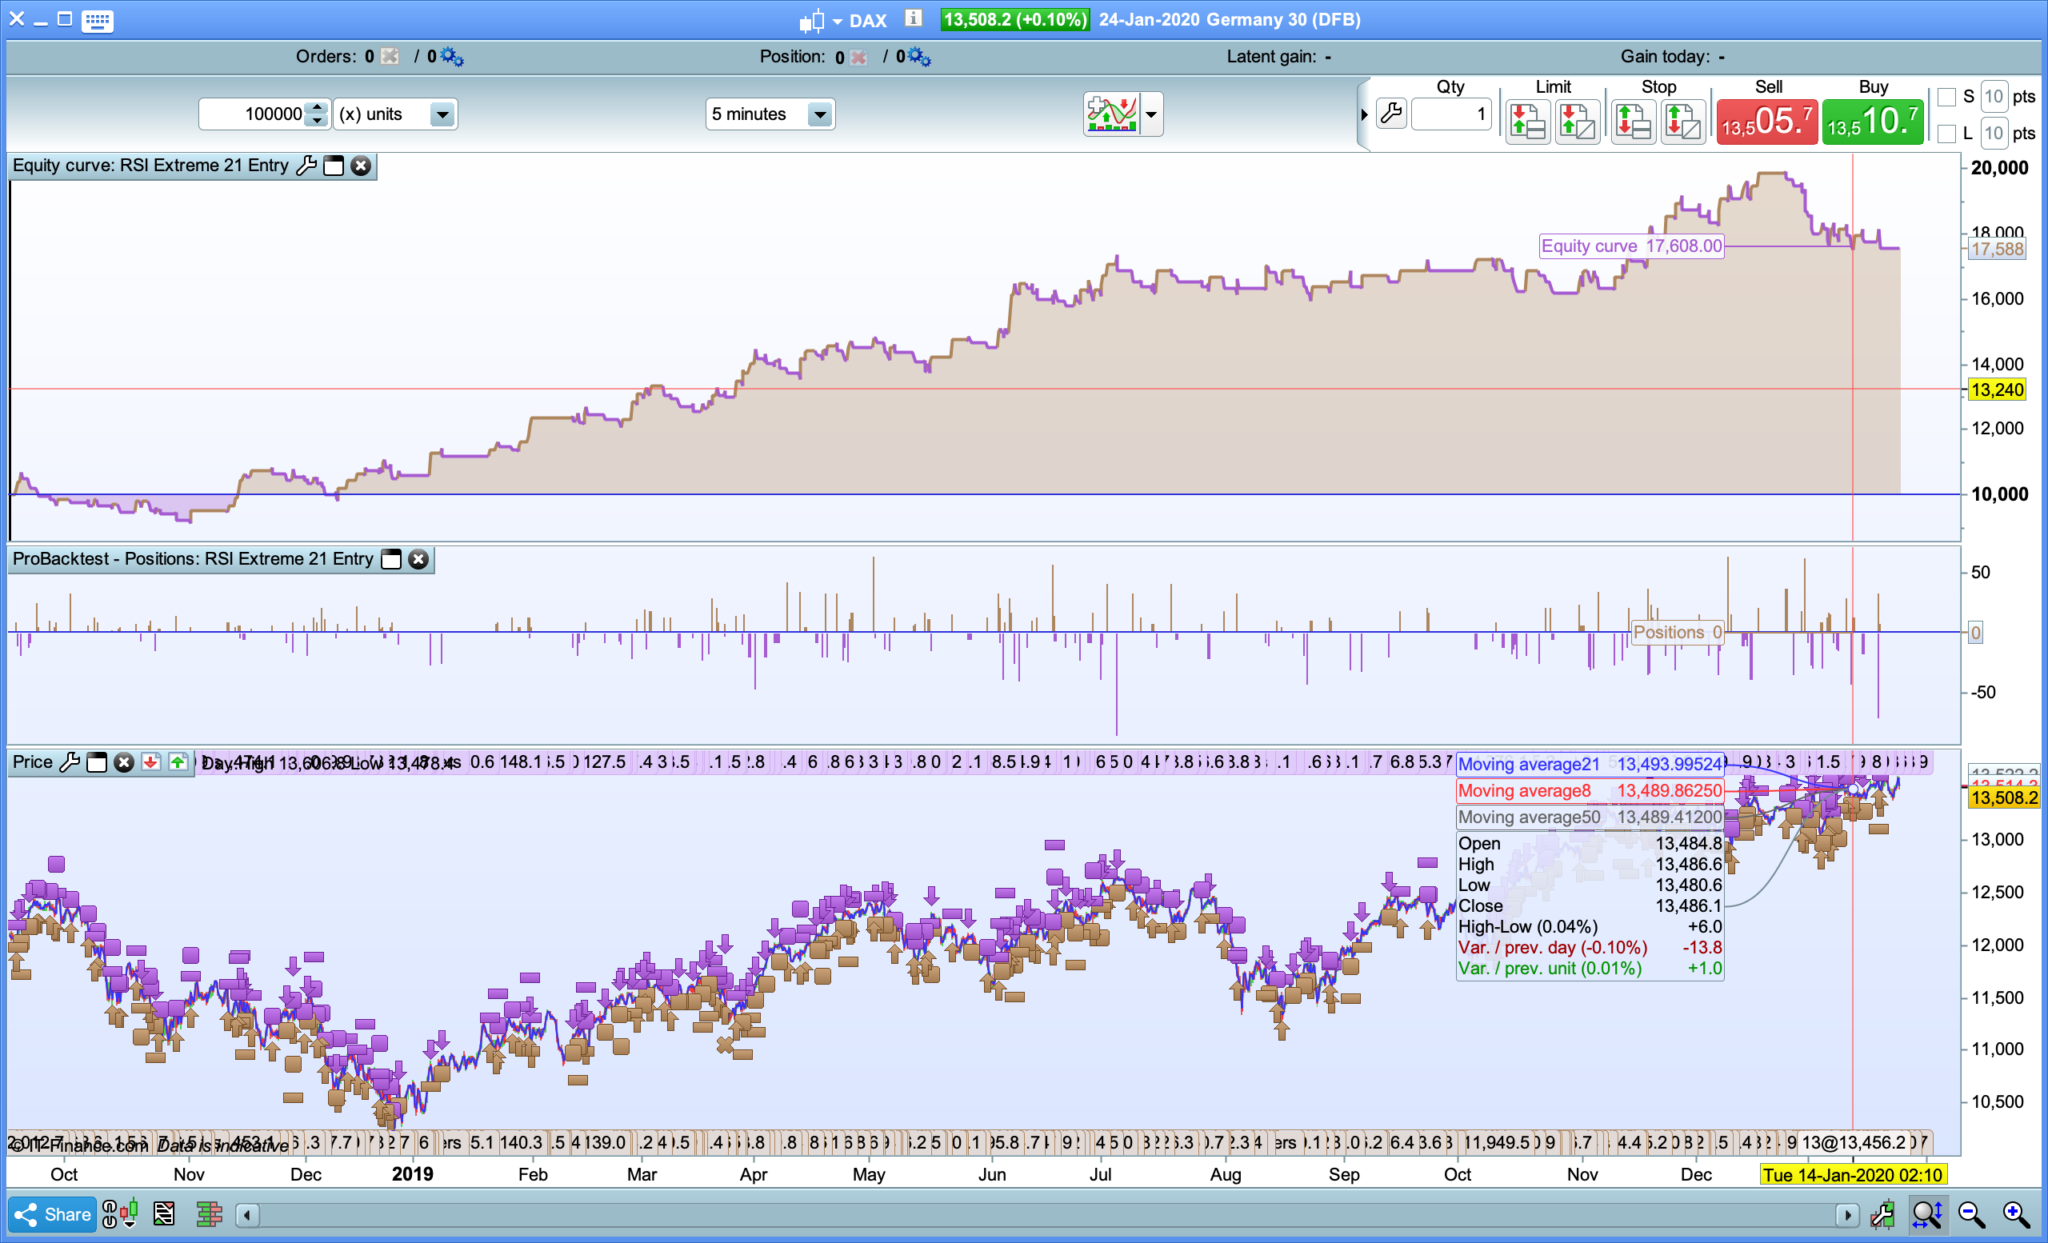
Task: Open Equity curve panel wrench settings
Action: click(x=307, y=166)
